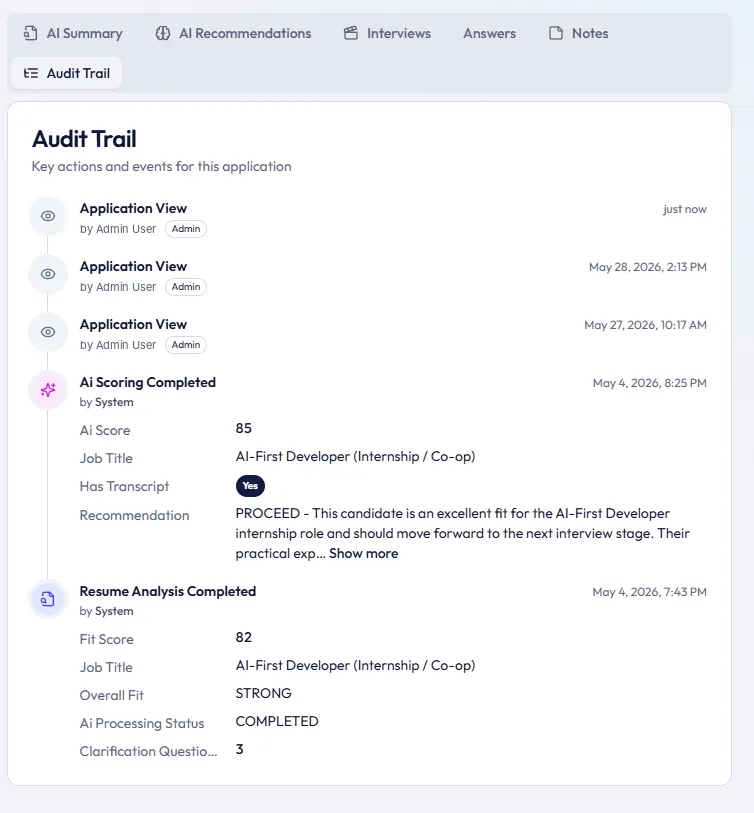The height and width of the screenshot is (813, 754).
Task: Click the Yes badge for Has Transcript
Action: point(250,486)
